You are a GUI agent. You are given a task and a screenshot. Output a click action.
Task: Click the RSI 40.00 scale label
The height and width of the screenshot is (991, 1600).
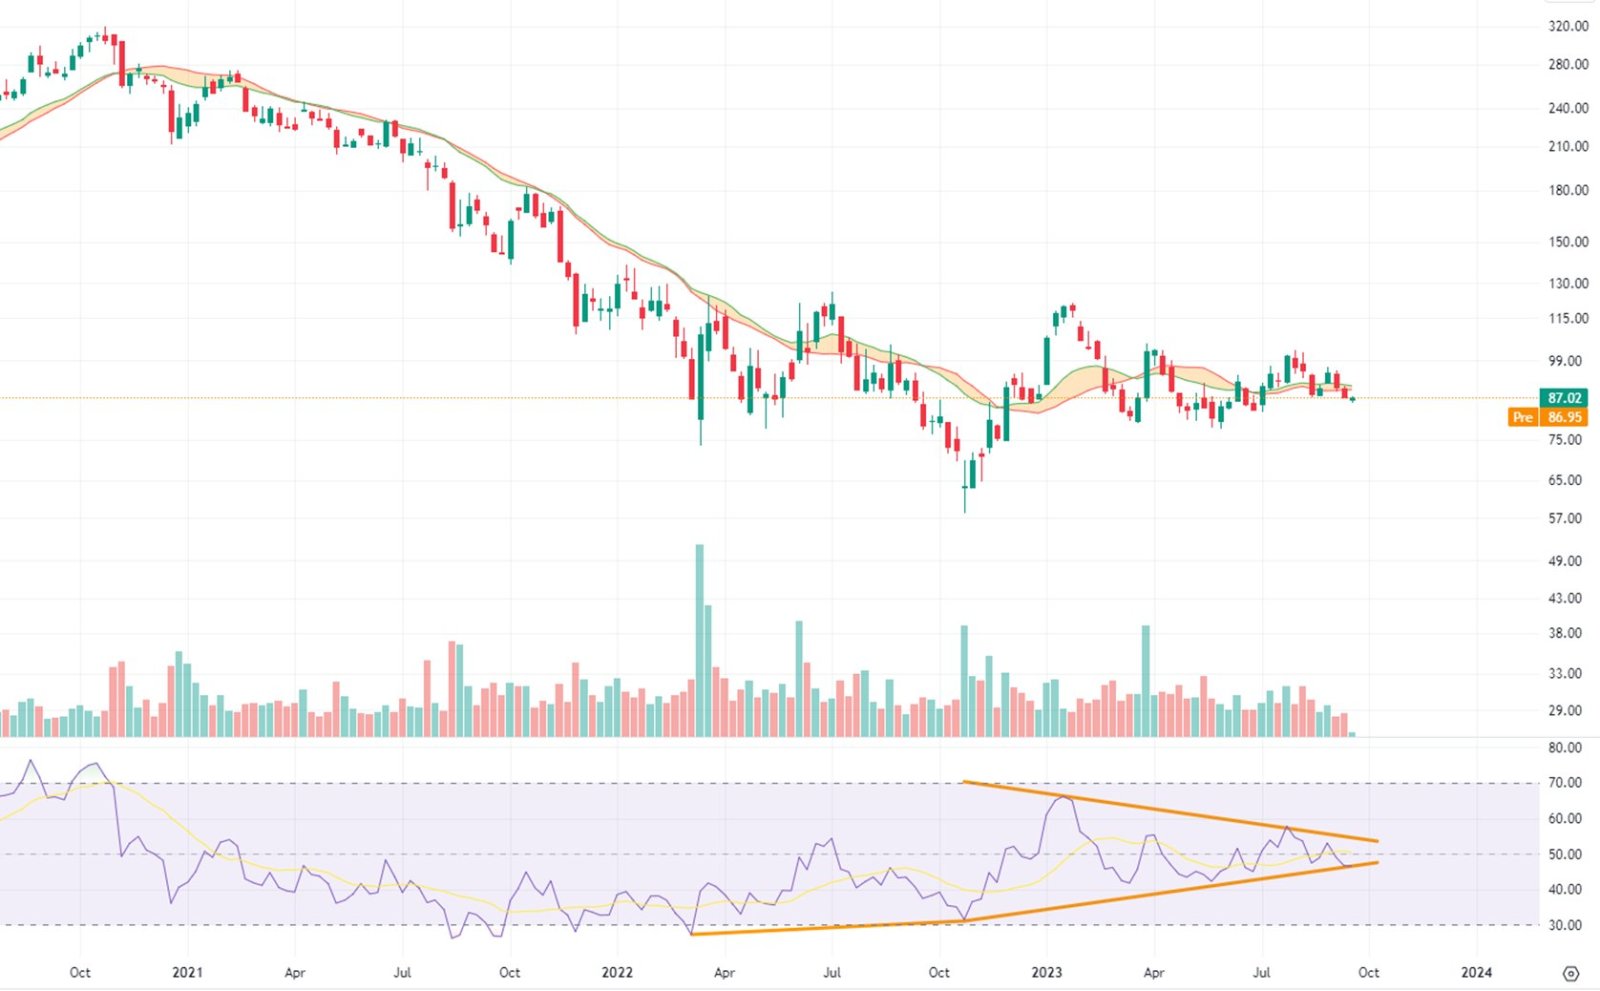point(1566,889)
